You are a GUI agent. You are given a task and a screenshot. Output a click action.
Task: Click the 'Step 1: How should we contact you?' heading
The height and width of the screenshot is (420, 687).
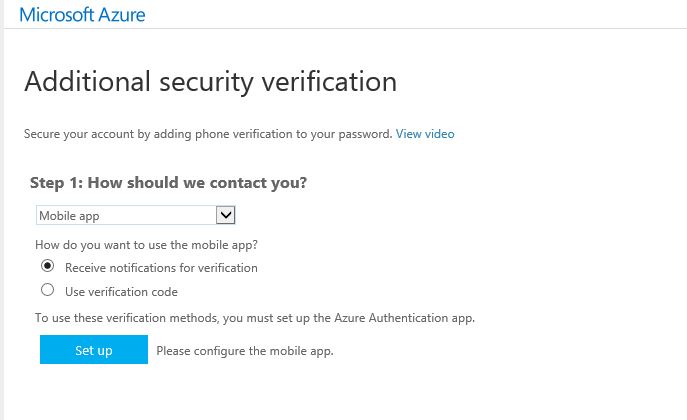click(168, 183)
